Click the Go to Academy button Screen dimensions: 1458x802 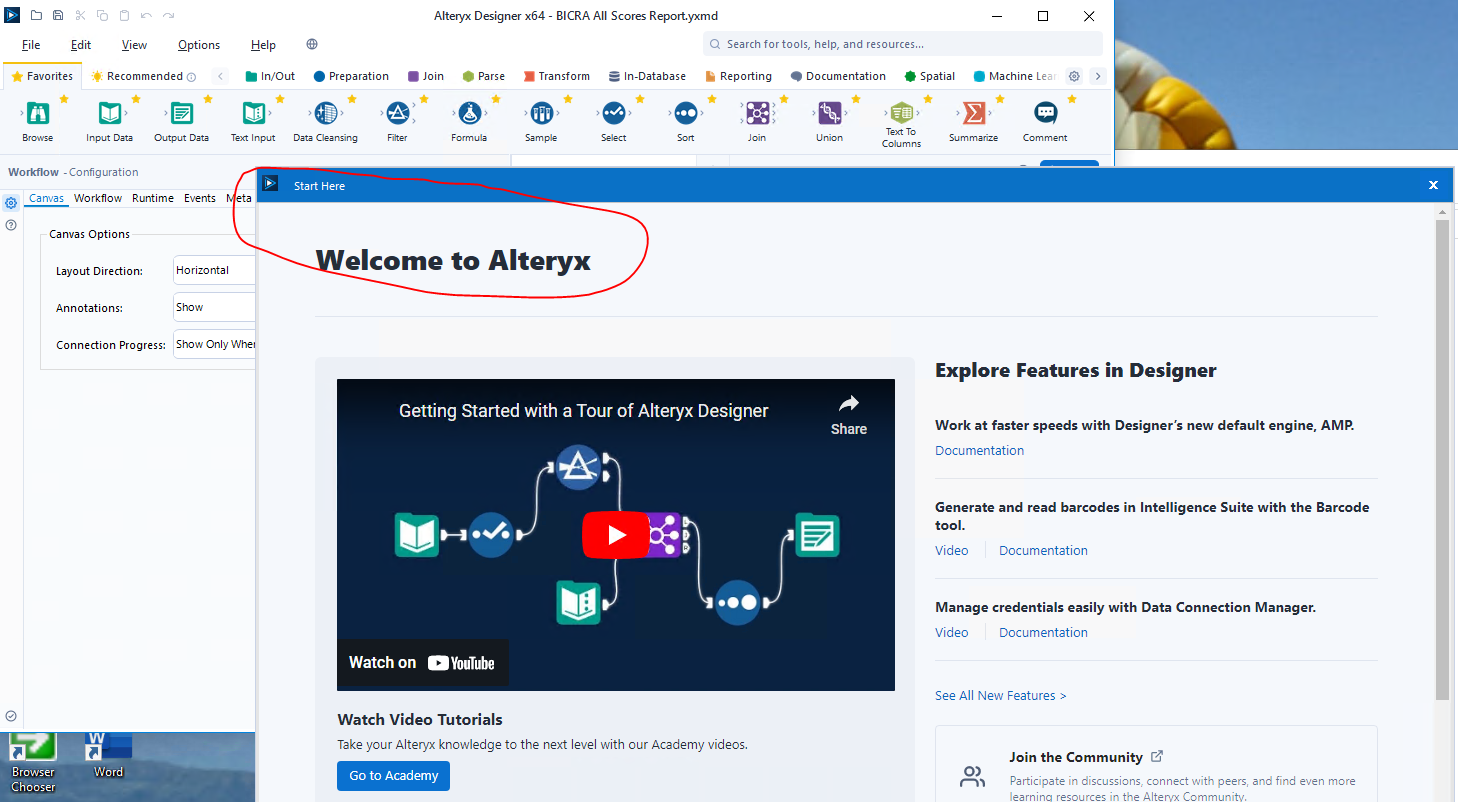point(393,776)
